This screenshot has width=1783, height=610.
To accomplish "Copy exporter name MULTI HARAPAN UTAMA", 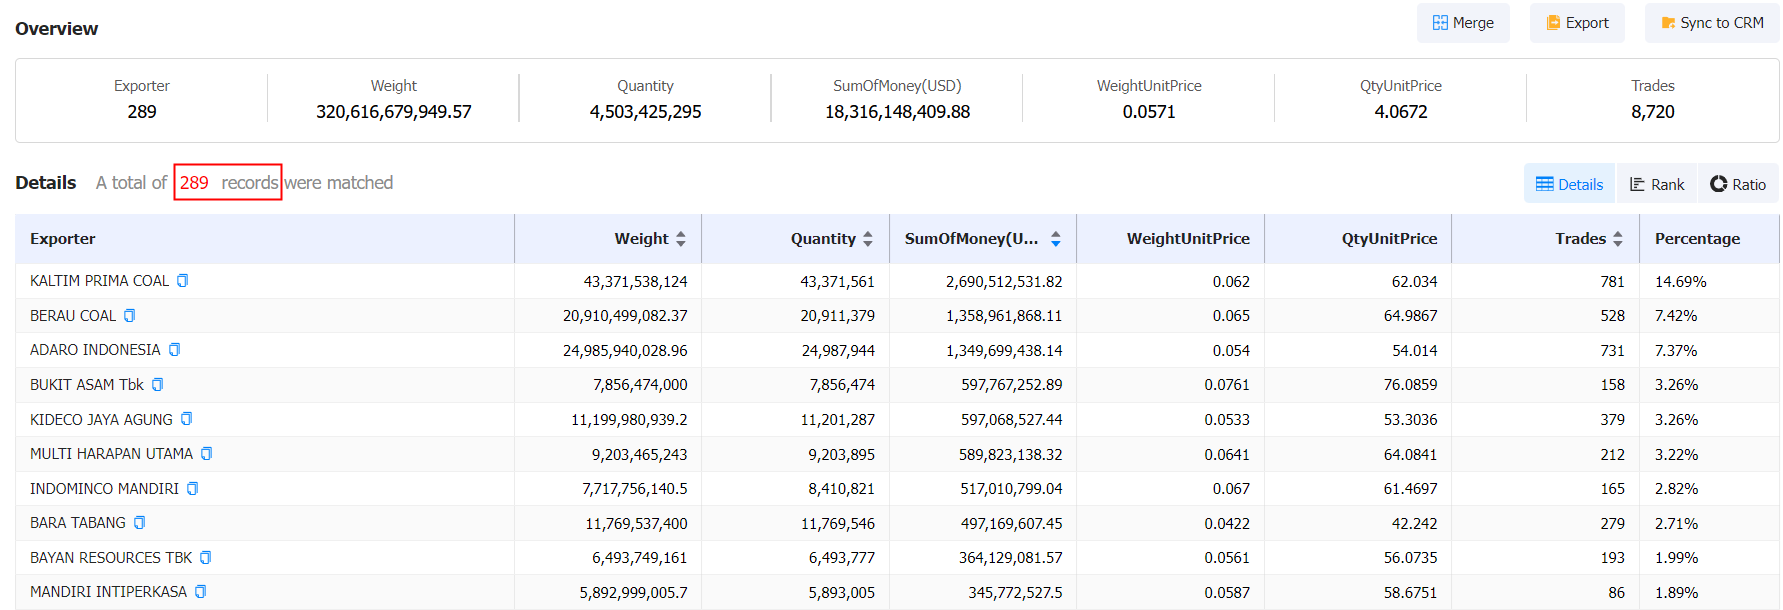I will [206, 454].
